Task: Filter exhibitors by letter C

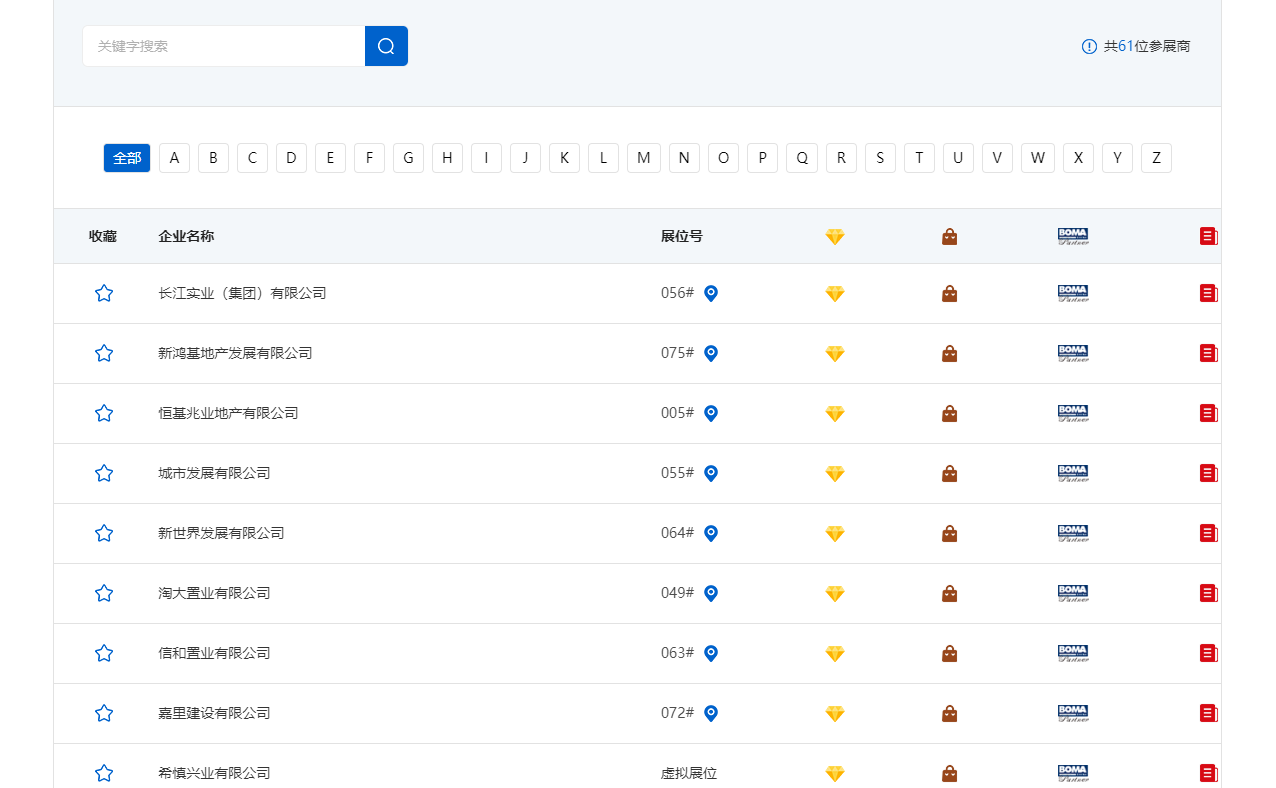Action: point(252,158)
